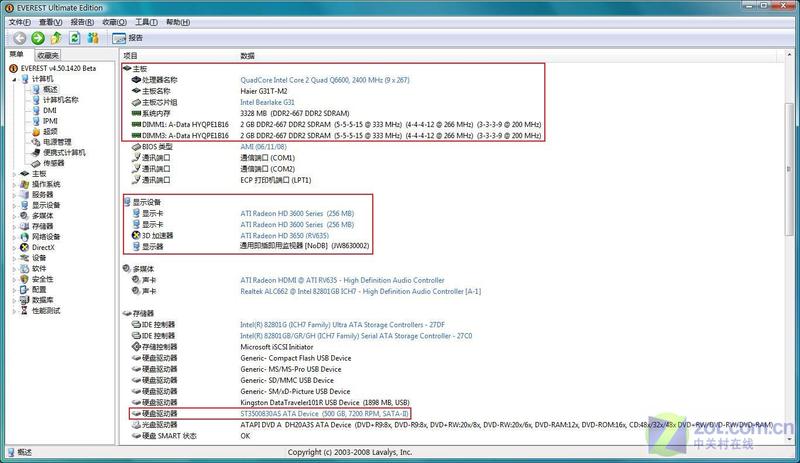The height and width of the screenshot is (463, 800).
Task: Open the 查看(V) menu
Action: click(x=51, y=22)
